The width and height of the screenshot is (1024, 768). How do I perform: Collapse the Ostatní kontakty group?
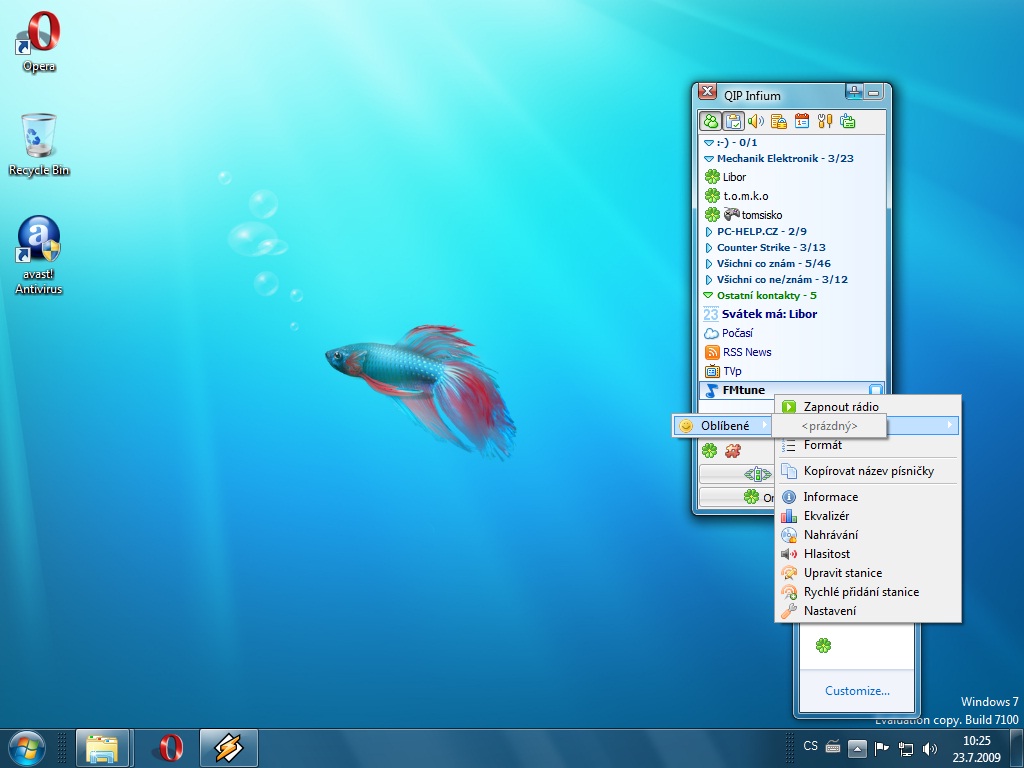tap(709, 296)
